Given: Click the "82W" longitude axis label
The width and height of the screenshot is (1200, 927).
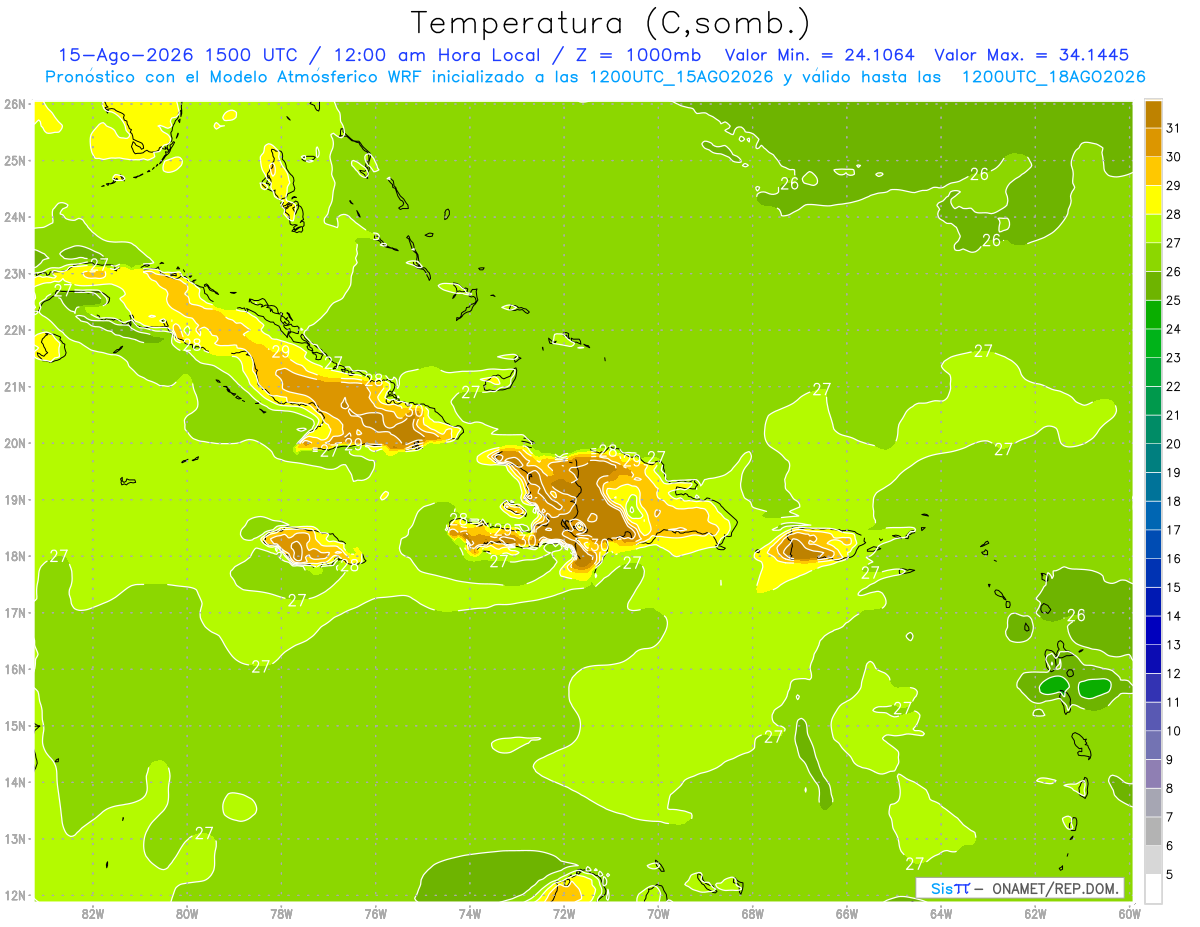Looking at the screenshot, I should point(93,913).
